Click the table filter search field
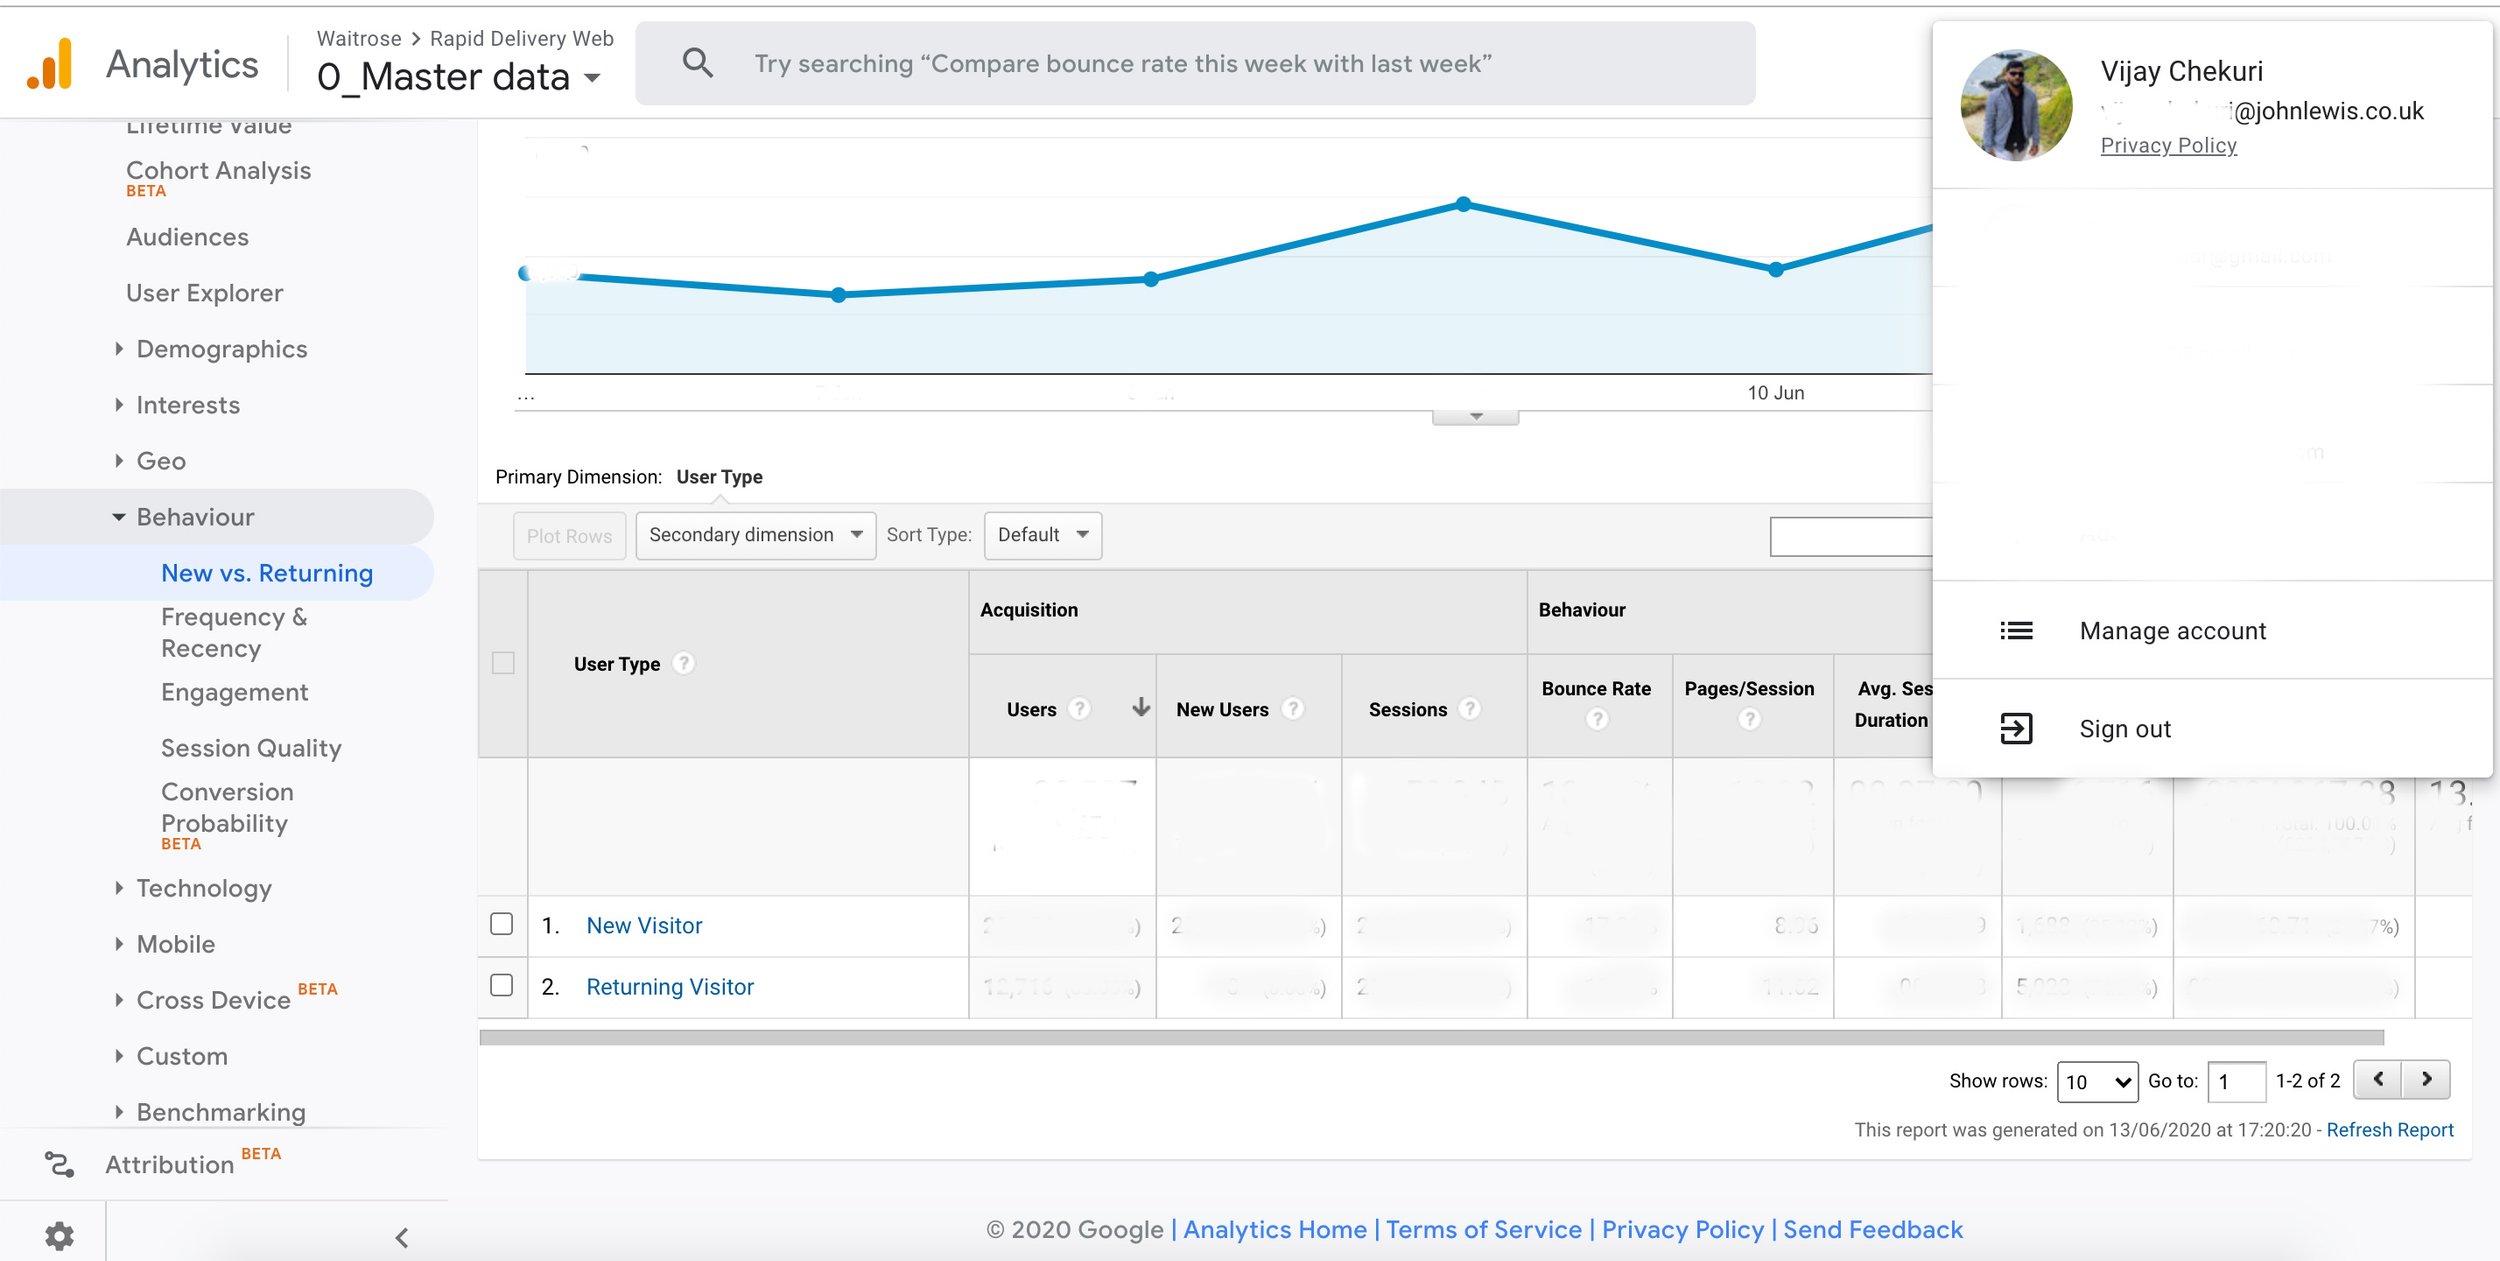This screenshot has width=2500, height=1261. (x=1850, y=536)
